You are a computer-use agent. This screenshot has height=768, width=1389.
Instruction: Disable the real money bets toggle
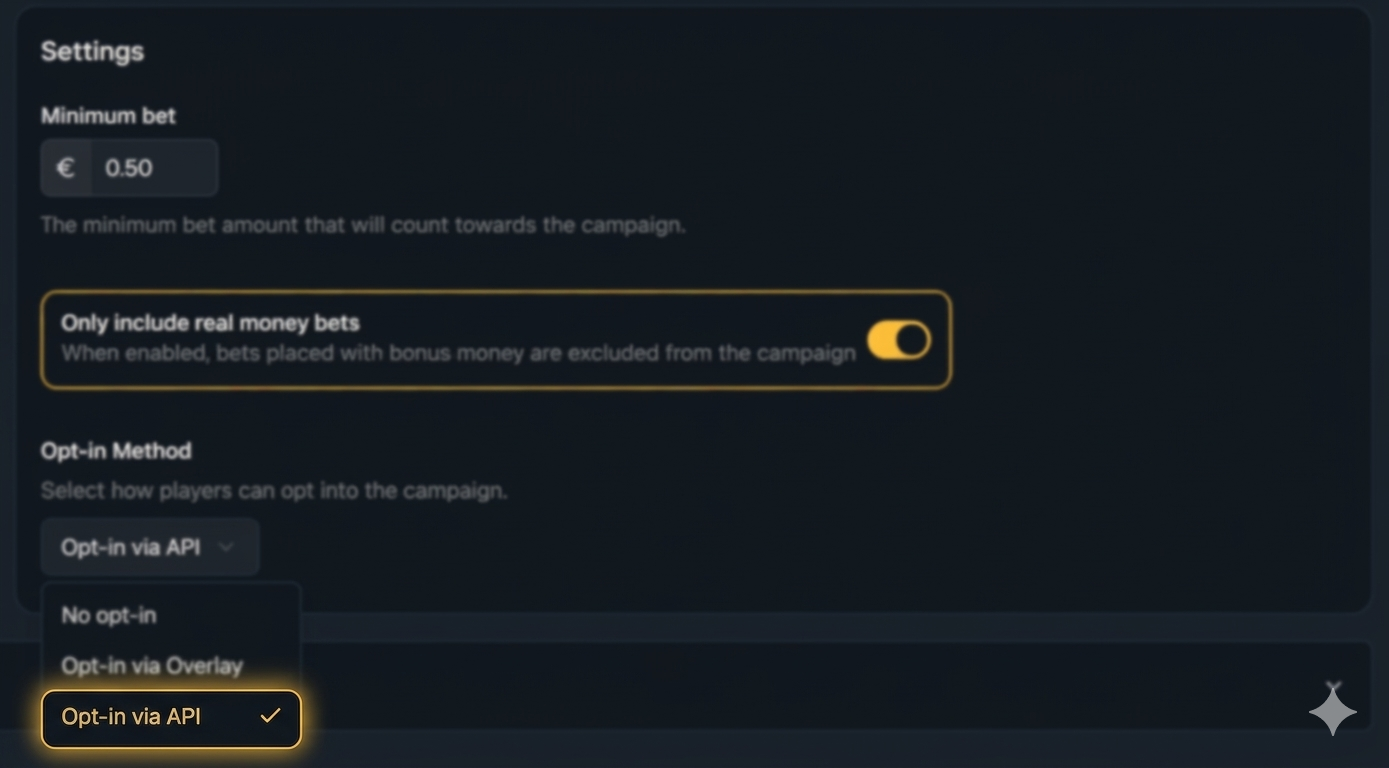click(x=898, y=340)
